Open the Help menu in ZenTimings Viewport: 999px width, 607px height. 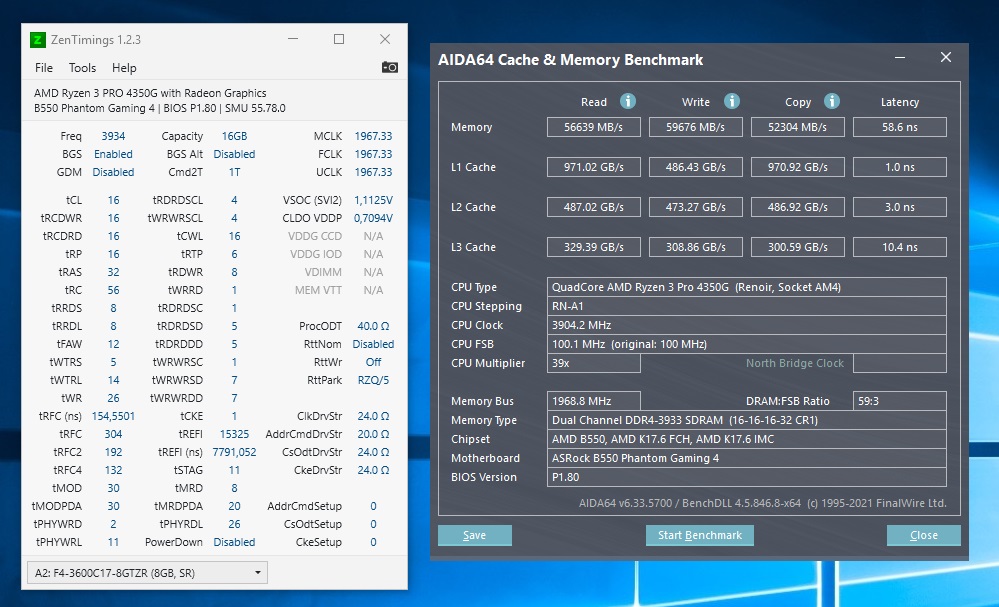124,68
